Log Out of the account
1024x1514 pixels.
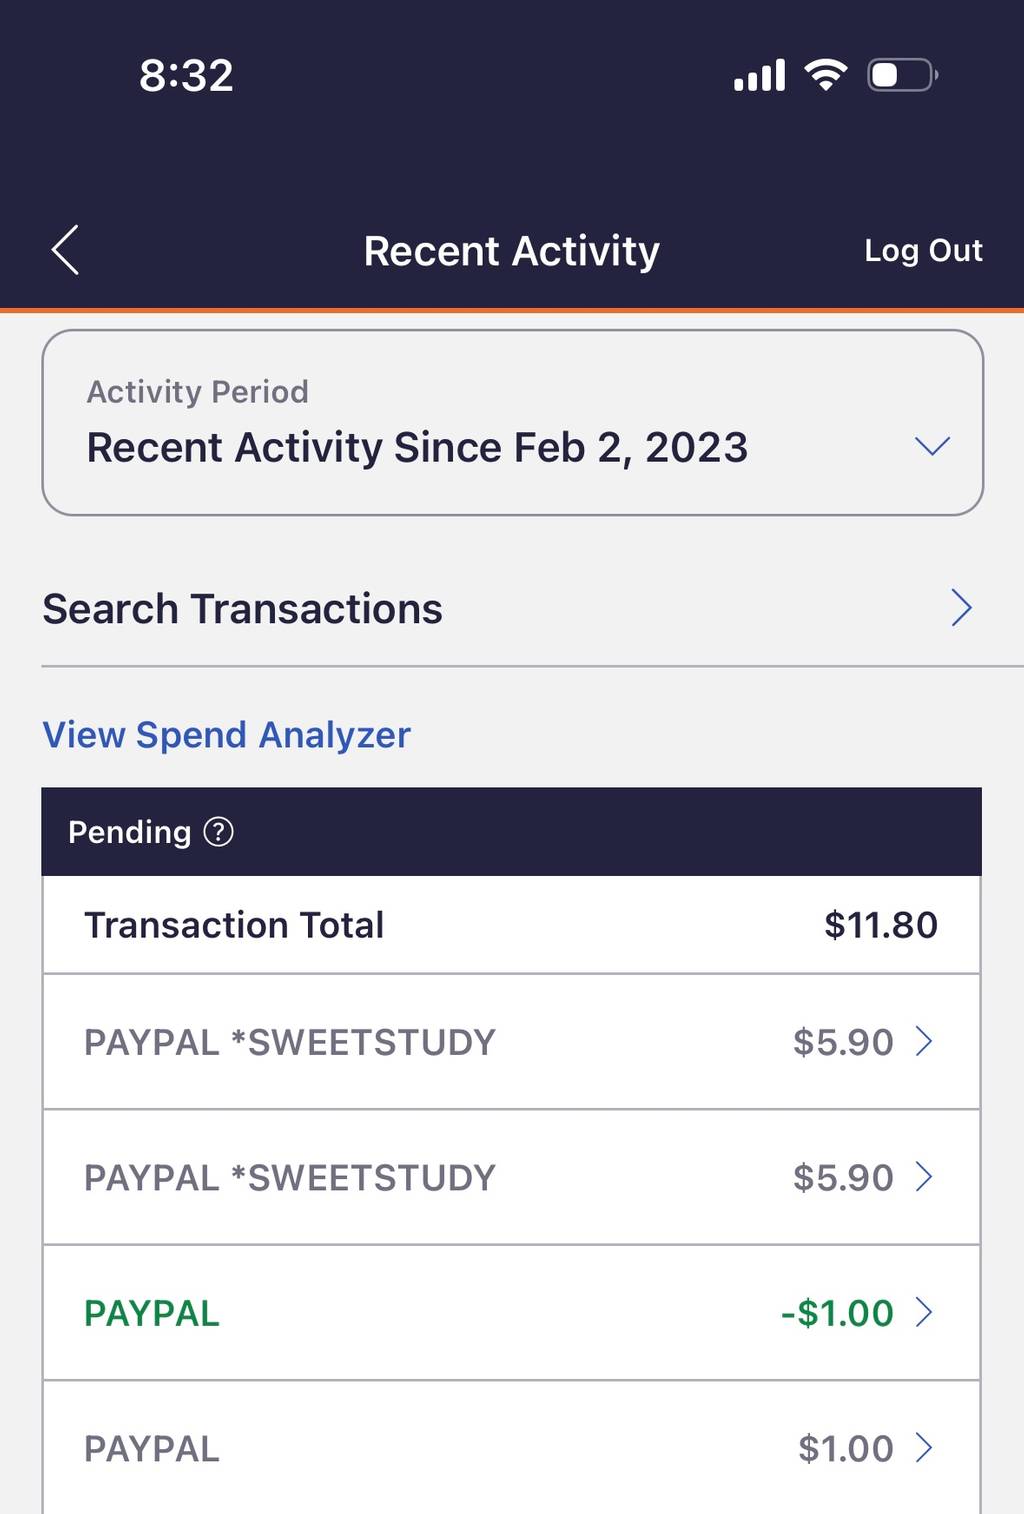click(x=923, y=250)
